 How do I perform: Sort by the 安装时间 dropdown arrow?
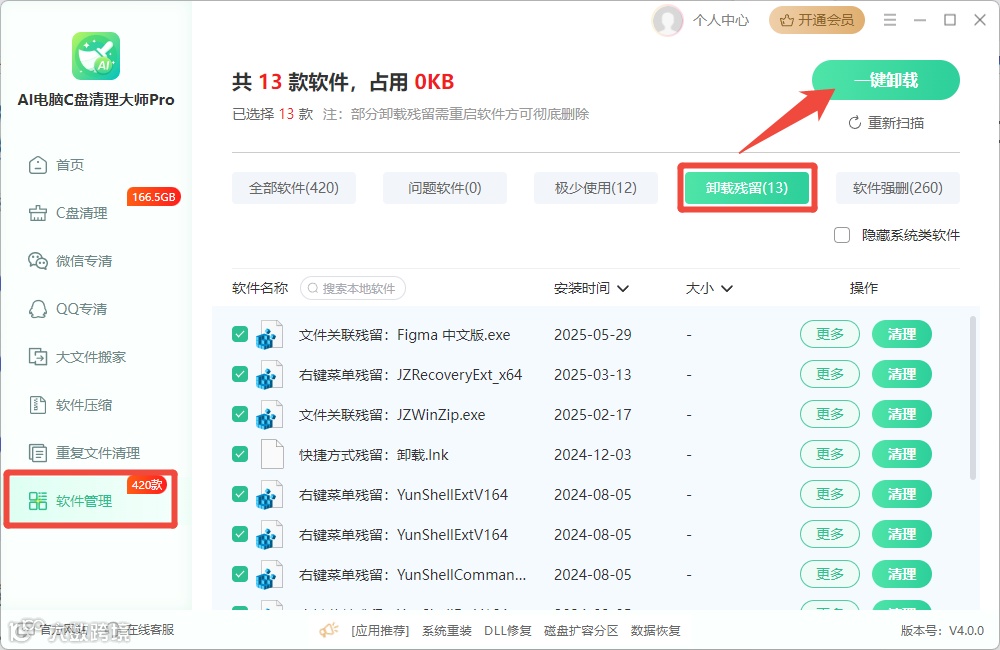(x=623, y=288)
